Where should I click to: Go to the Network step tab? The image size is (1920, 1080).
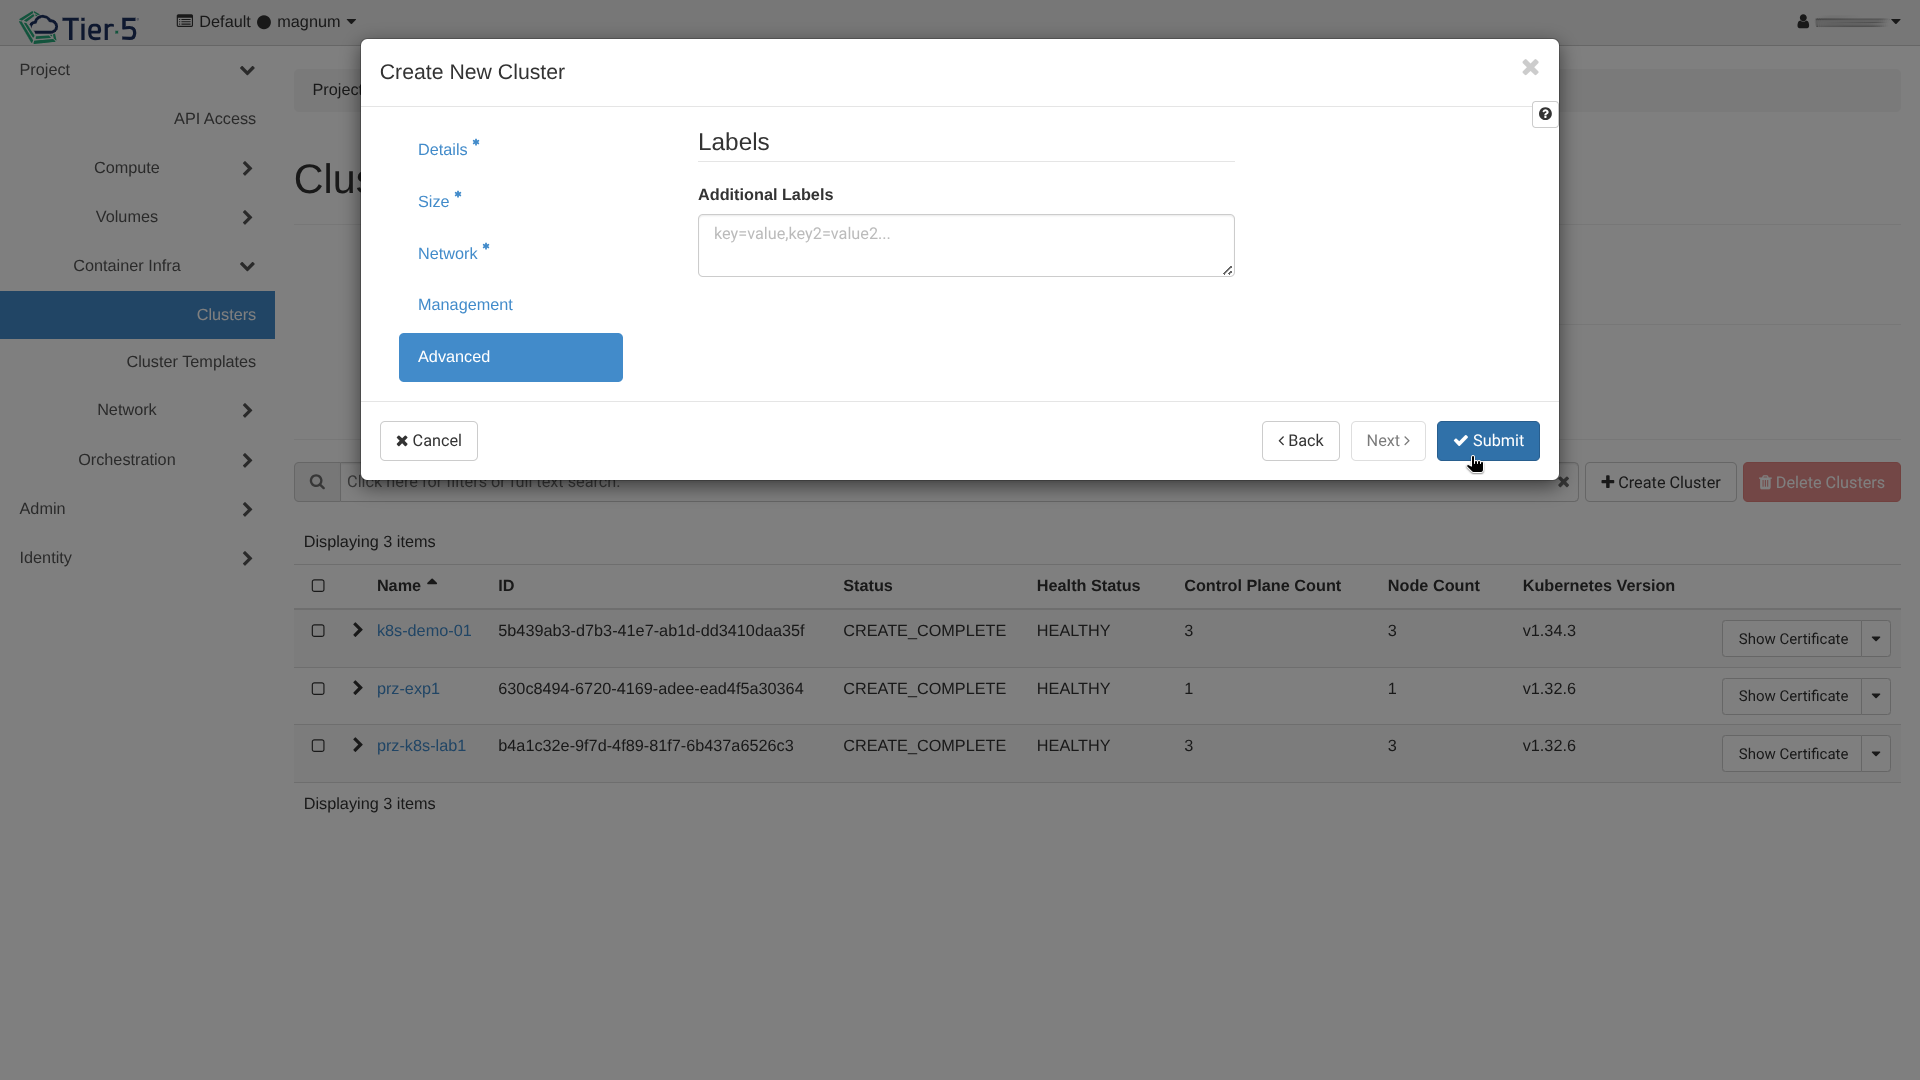tap(448, 254)
